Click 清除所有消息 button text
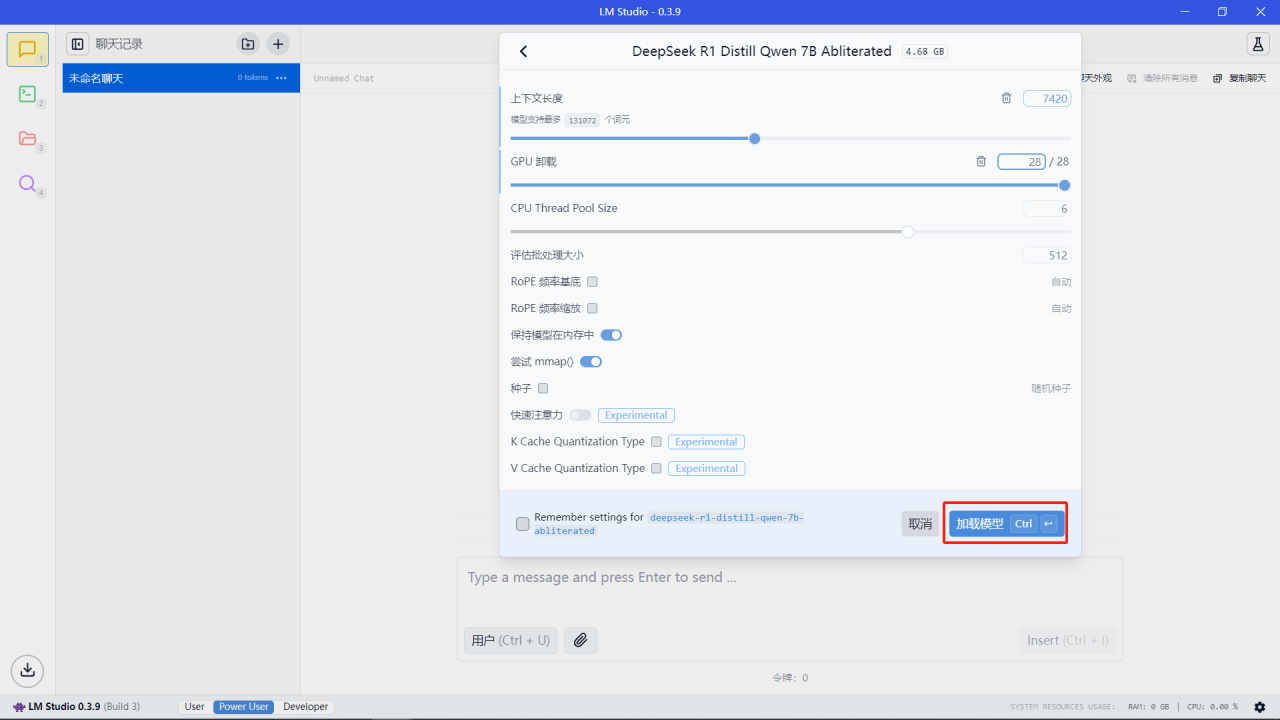This screenshot has height=720, width=1280. coord(1170,78)
